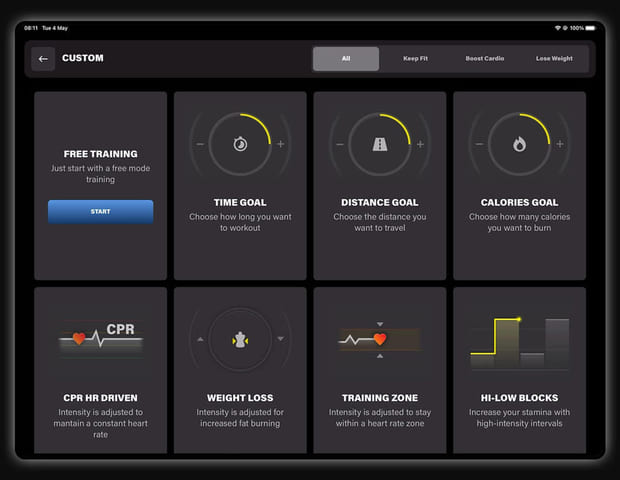Image resolution: width=620 pixels, height=480 pixels.
Task: Click Weight Loss up arrow
Action: (200, 339)
